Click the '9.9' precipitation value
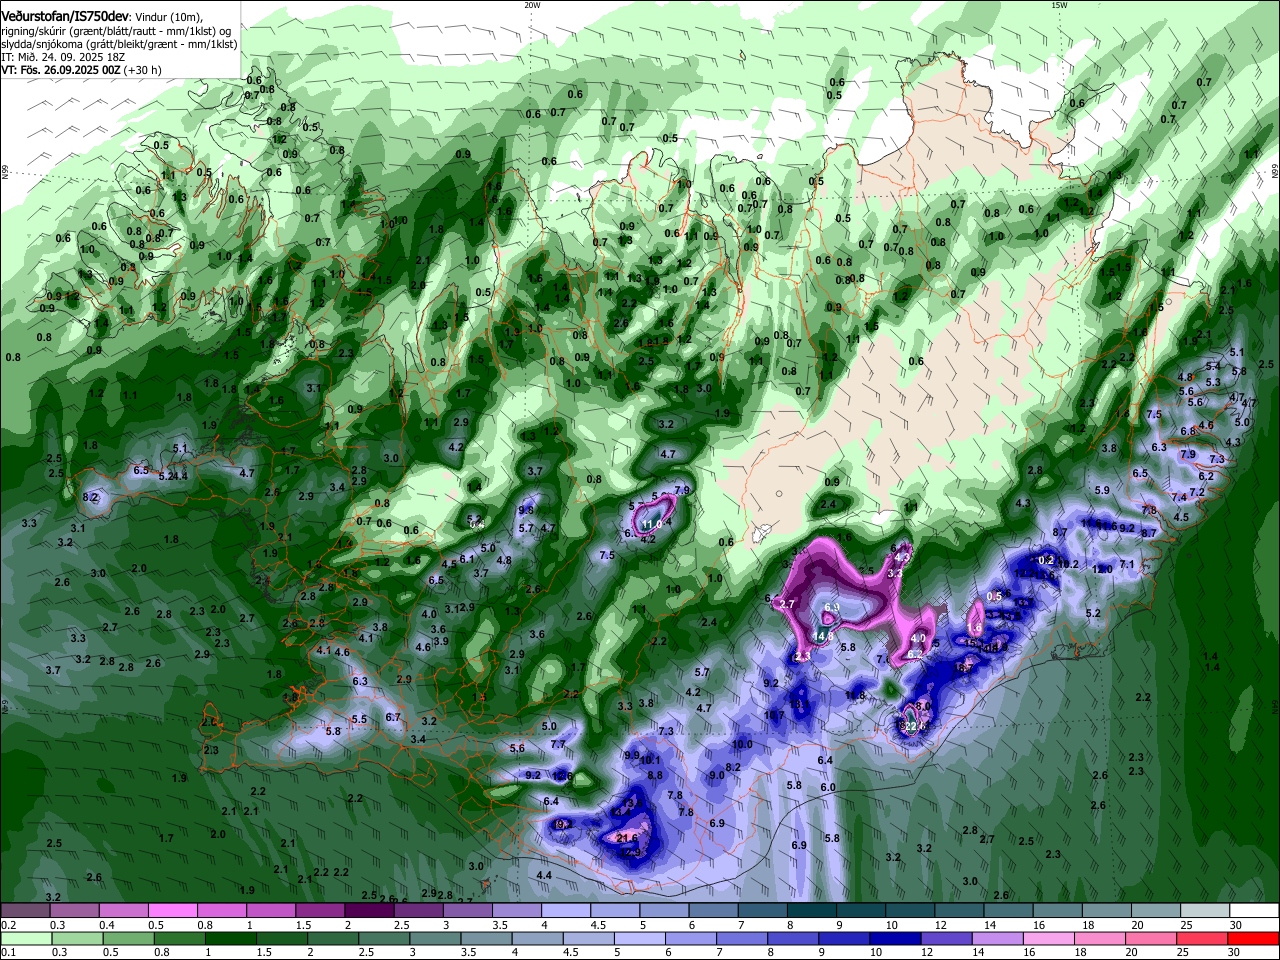Viewport: 1280px width, 960px height. pyautogui.click(x=632, y=756)
